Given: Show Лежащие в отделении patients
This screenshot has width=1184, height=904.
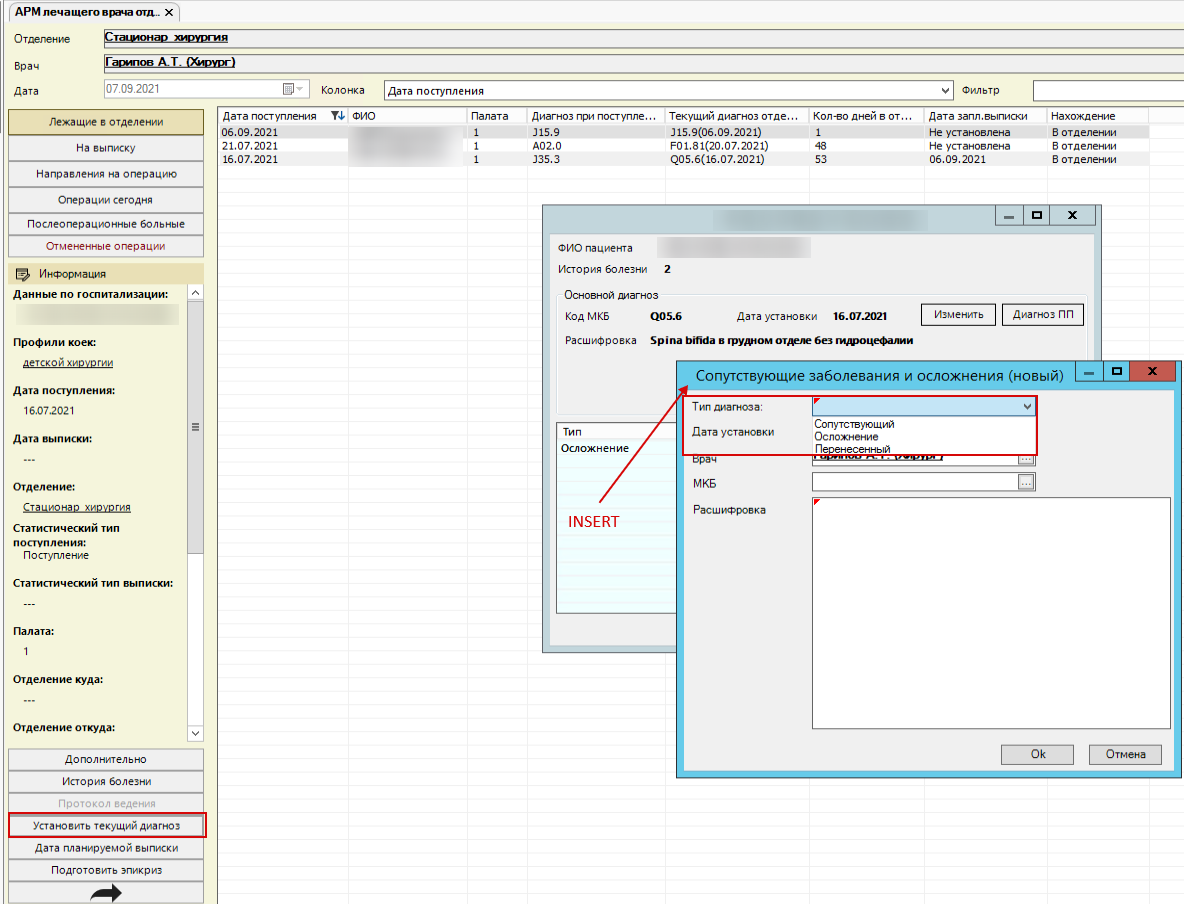Looking at the screenshot, I should (x=106, y=122).
